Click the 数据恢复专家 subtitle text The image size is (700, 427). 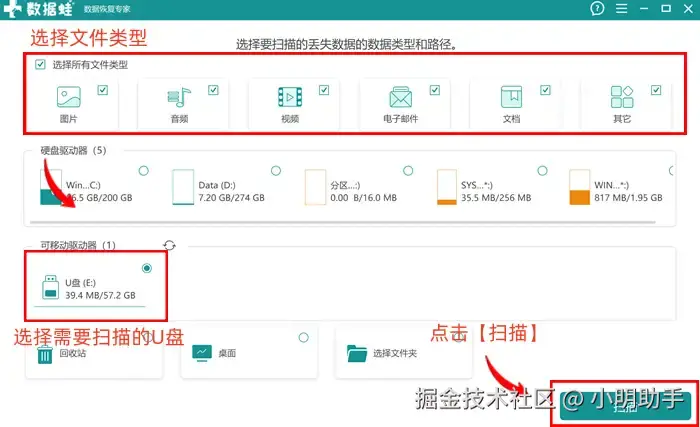[107, 9]
